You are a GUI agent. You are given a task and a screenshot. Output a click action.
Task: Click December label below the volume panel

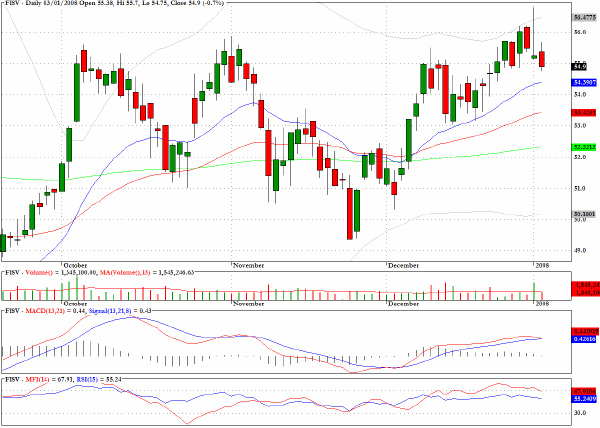403,304
